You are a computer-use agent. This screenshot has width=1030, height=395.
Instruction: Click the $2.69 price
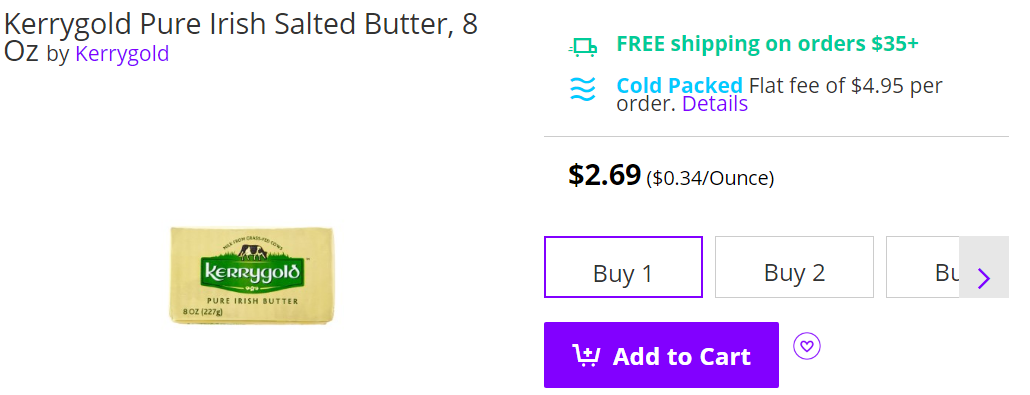click(x=604, y=174)
